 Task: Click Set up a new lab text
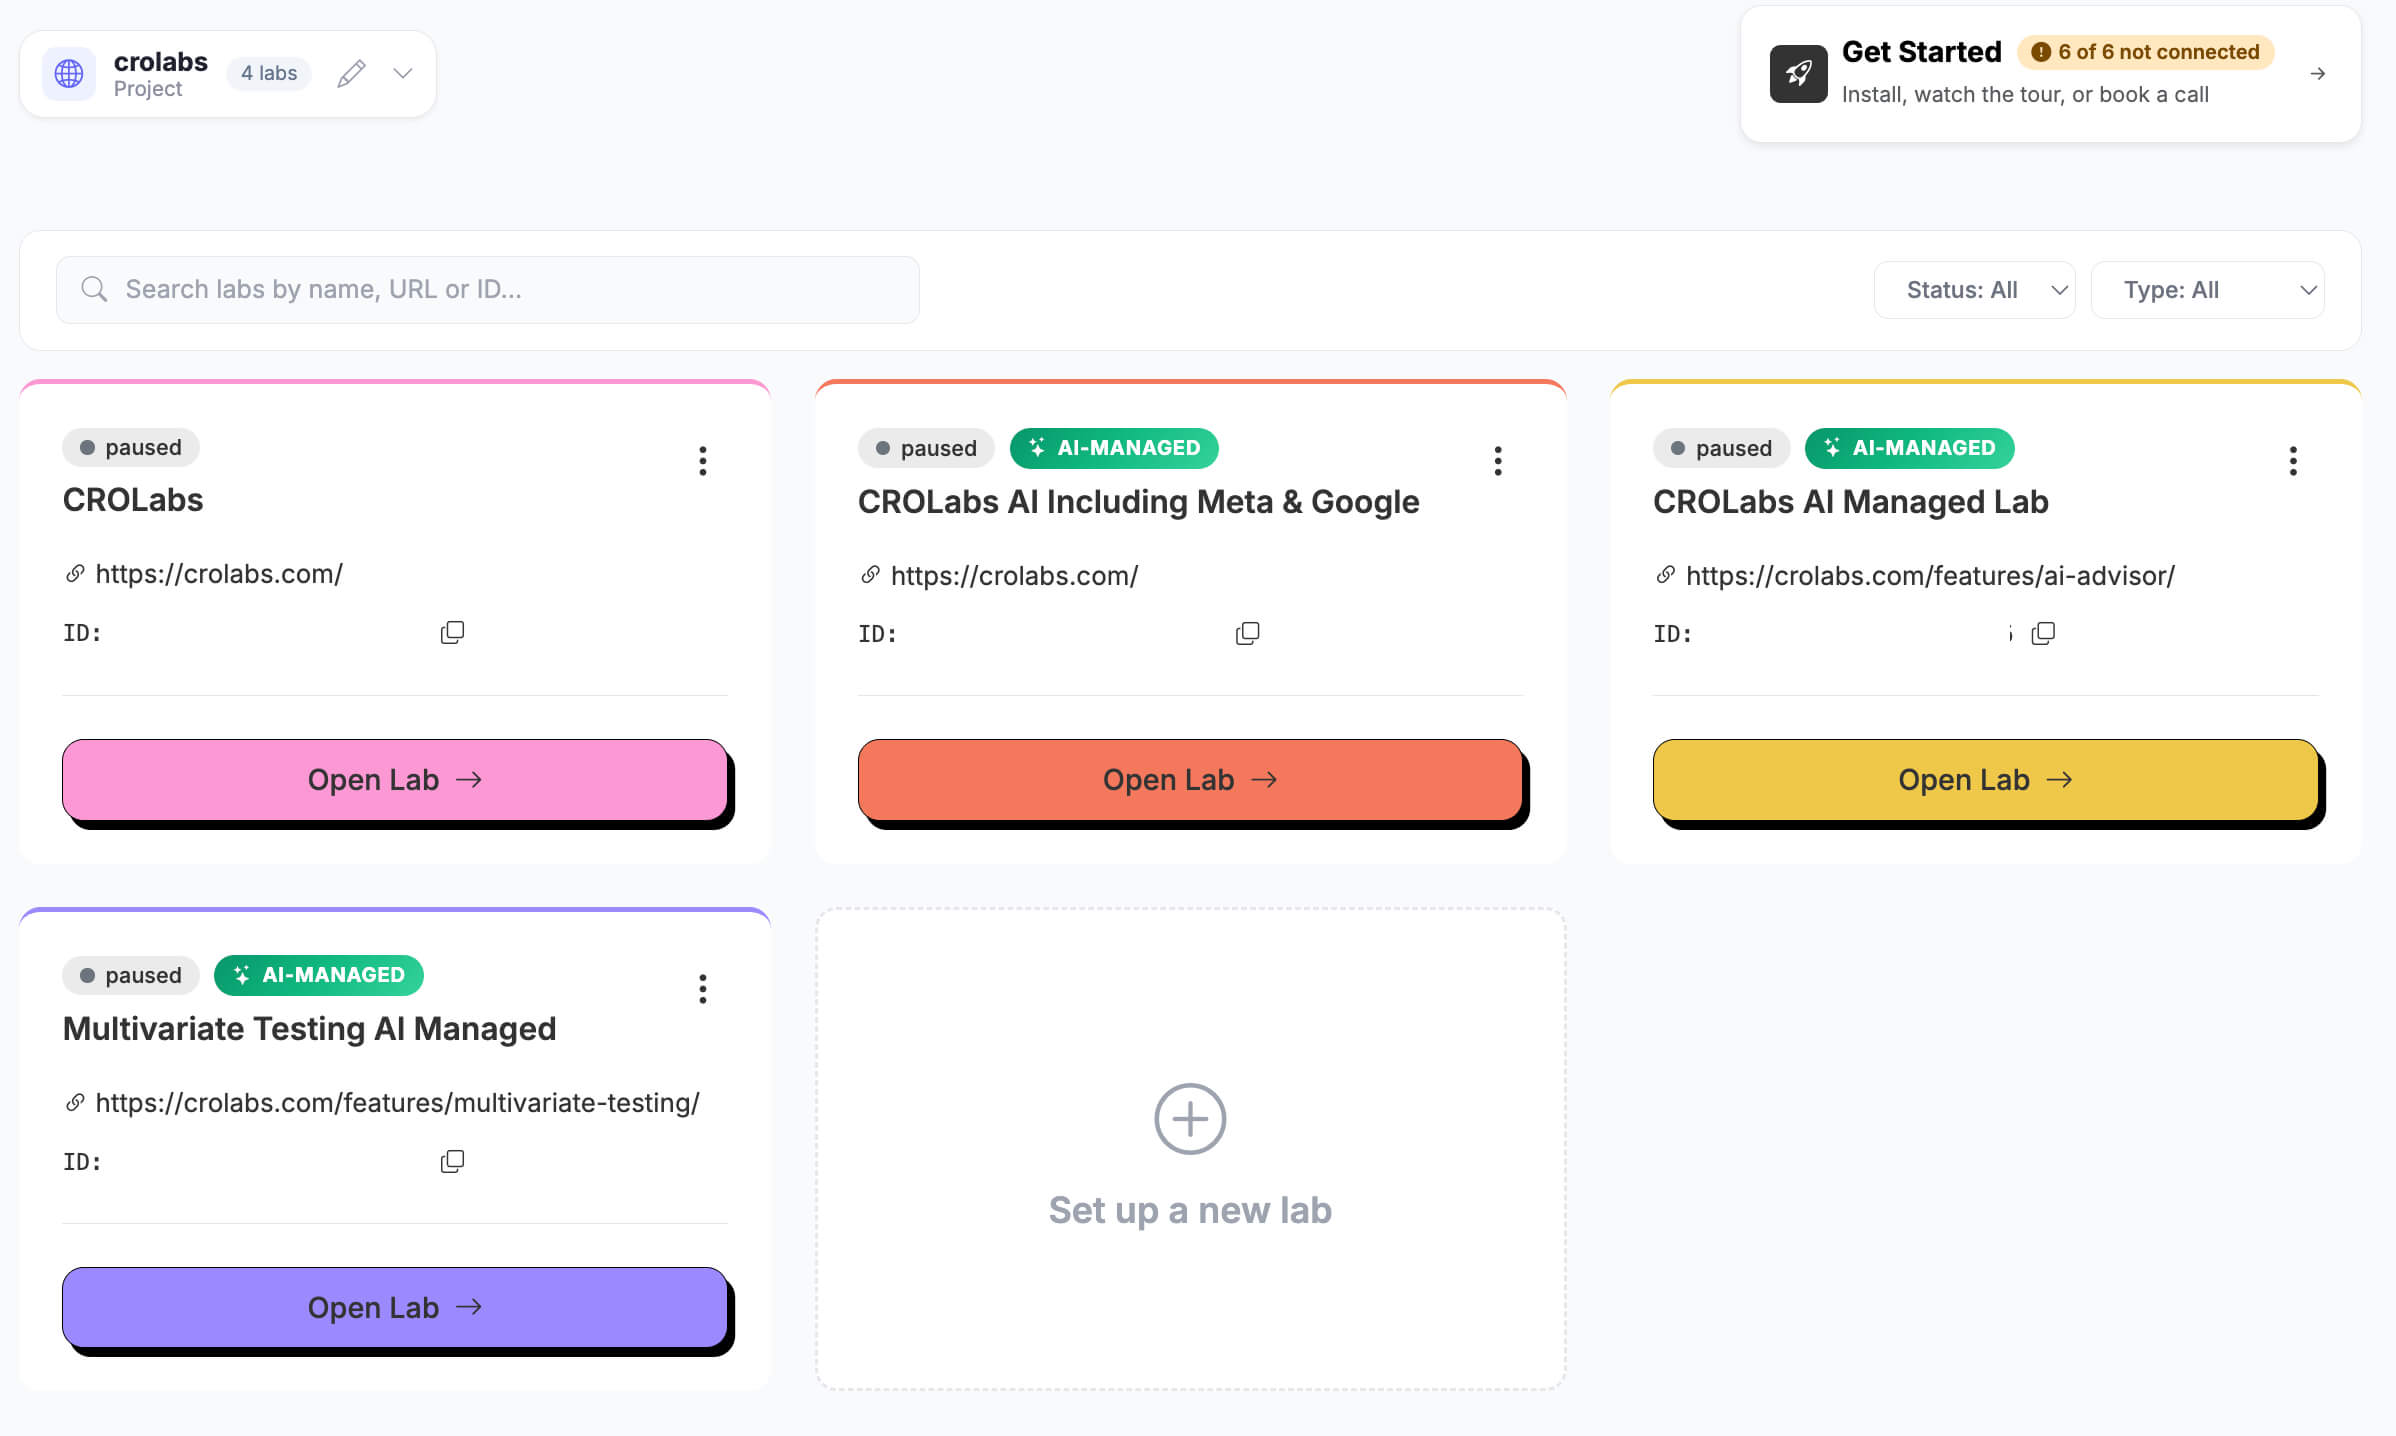(1190, 1210)
